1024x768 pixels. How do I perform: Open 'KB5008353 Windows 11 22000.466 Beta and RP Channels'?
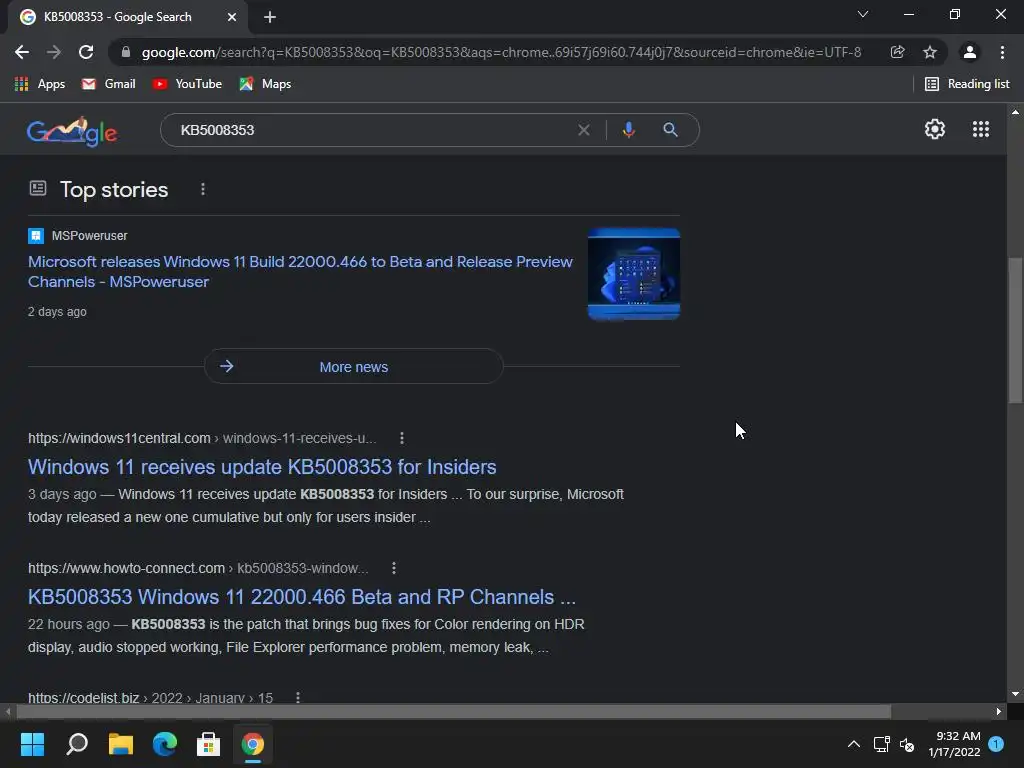point(302,597)
